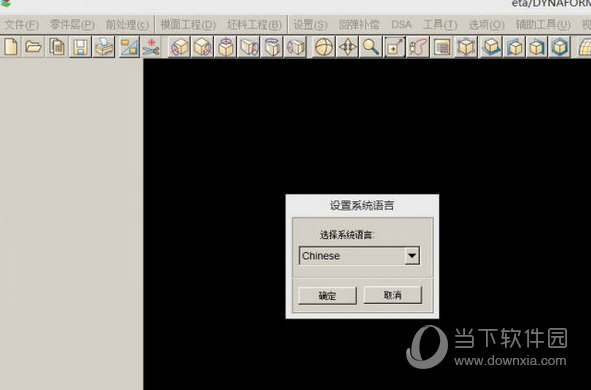Open the 前处理(C) menu
This screenshot has width=591, height=390.
pos(127,25)
